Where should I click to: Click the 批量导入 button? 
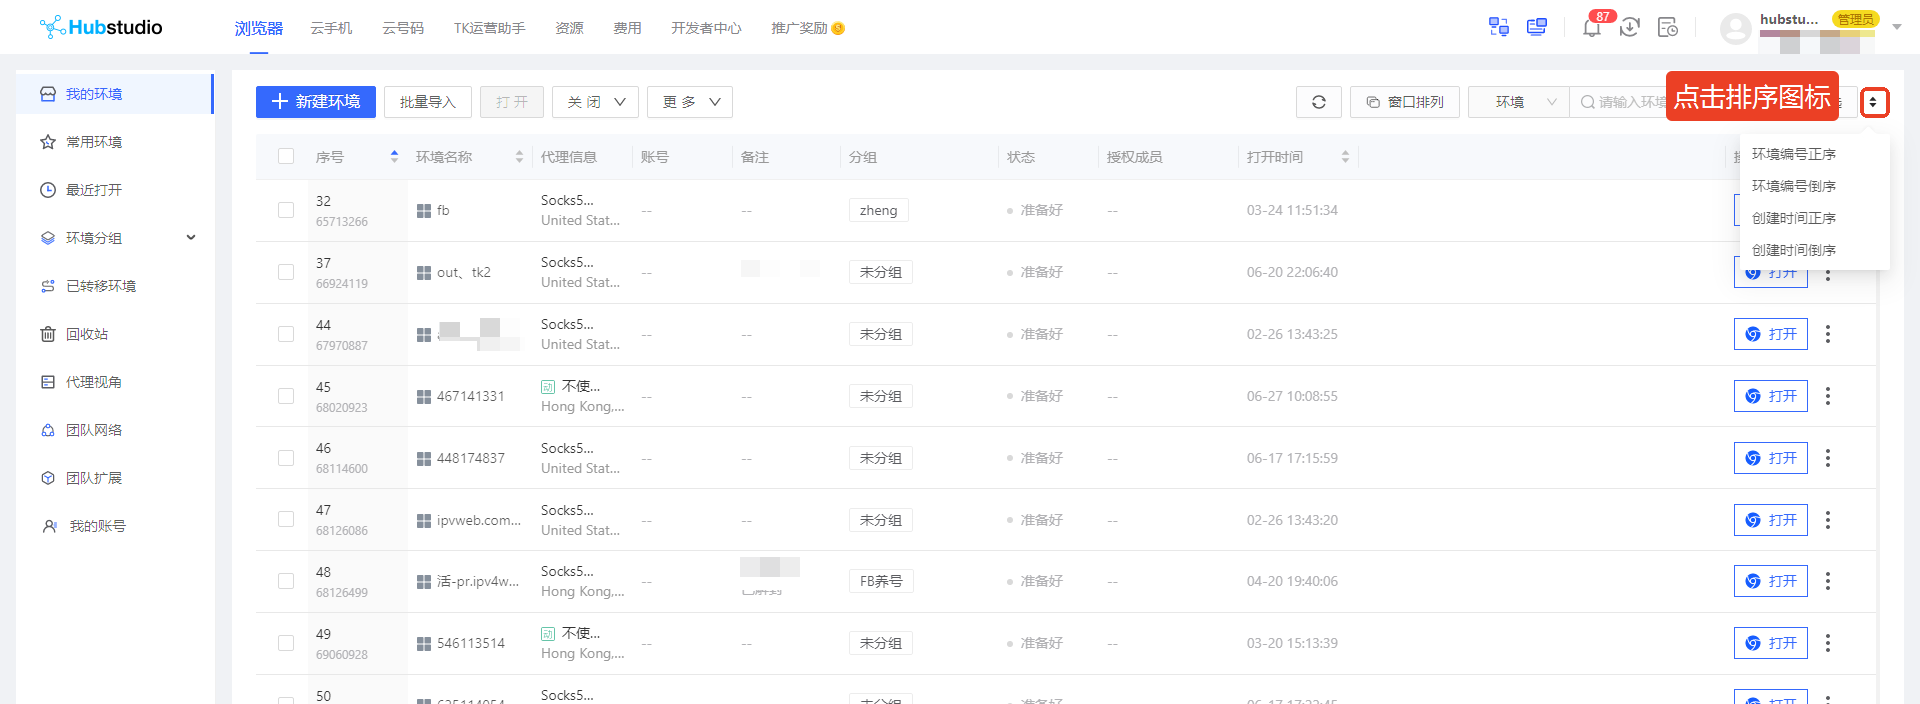(x=428, y=102)
